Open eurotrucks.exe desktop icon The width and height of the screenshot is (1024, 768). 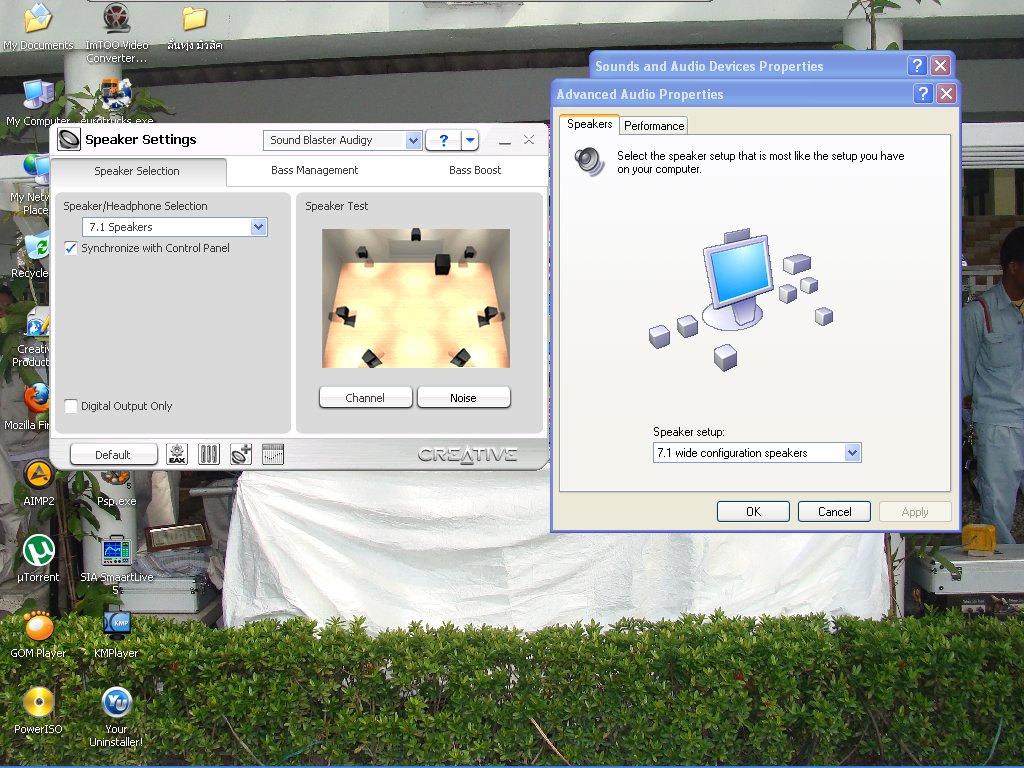117,103
